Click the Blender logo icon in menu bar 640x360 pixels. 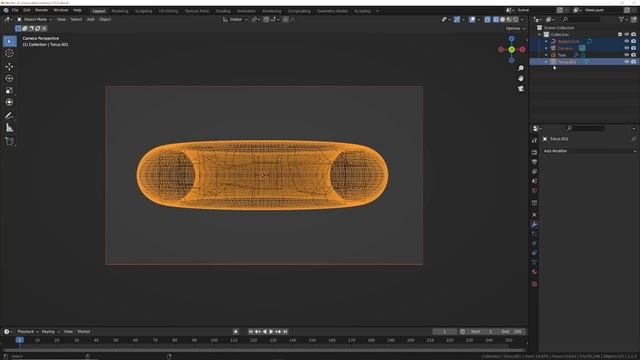click(x=6, y=10)
